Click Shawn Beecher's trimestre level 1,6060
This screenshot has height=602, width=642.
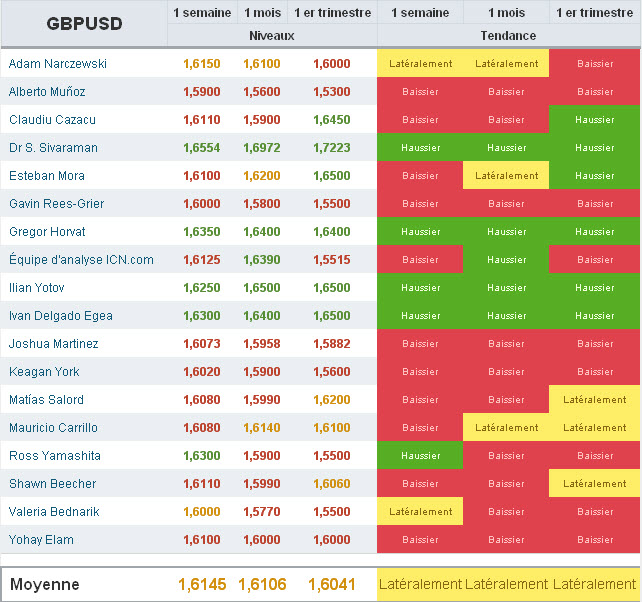(x=332, y=484)
